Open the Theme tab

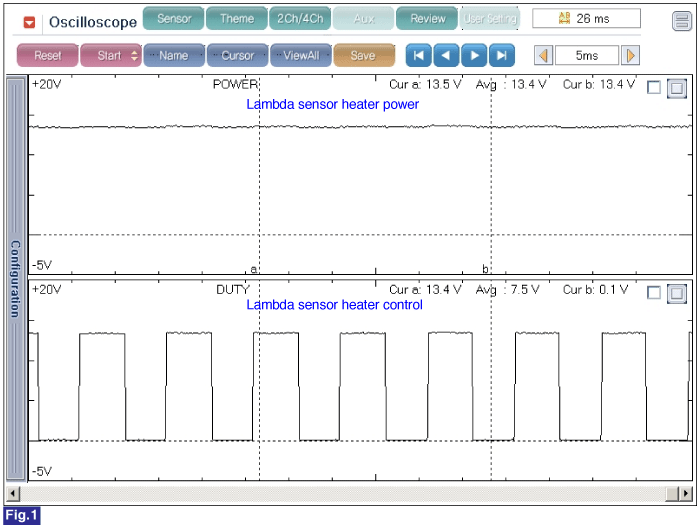pos(237,18)
